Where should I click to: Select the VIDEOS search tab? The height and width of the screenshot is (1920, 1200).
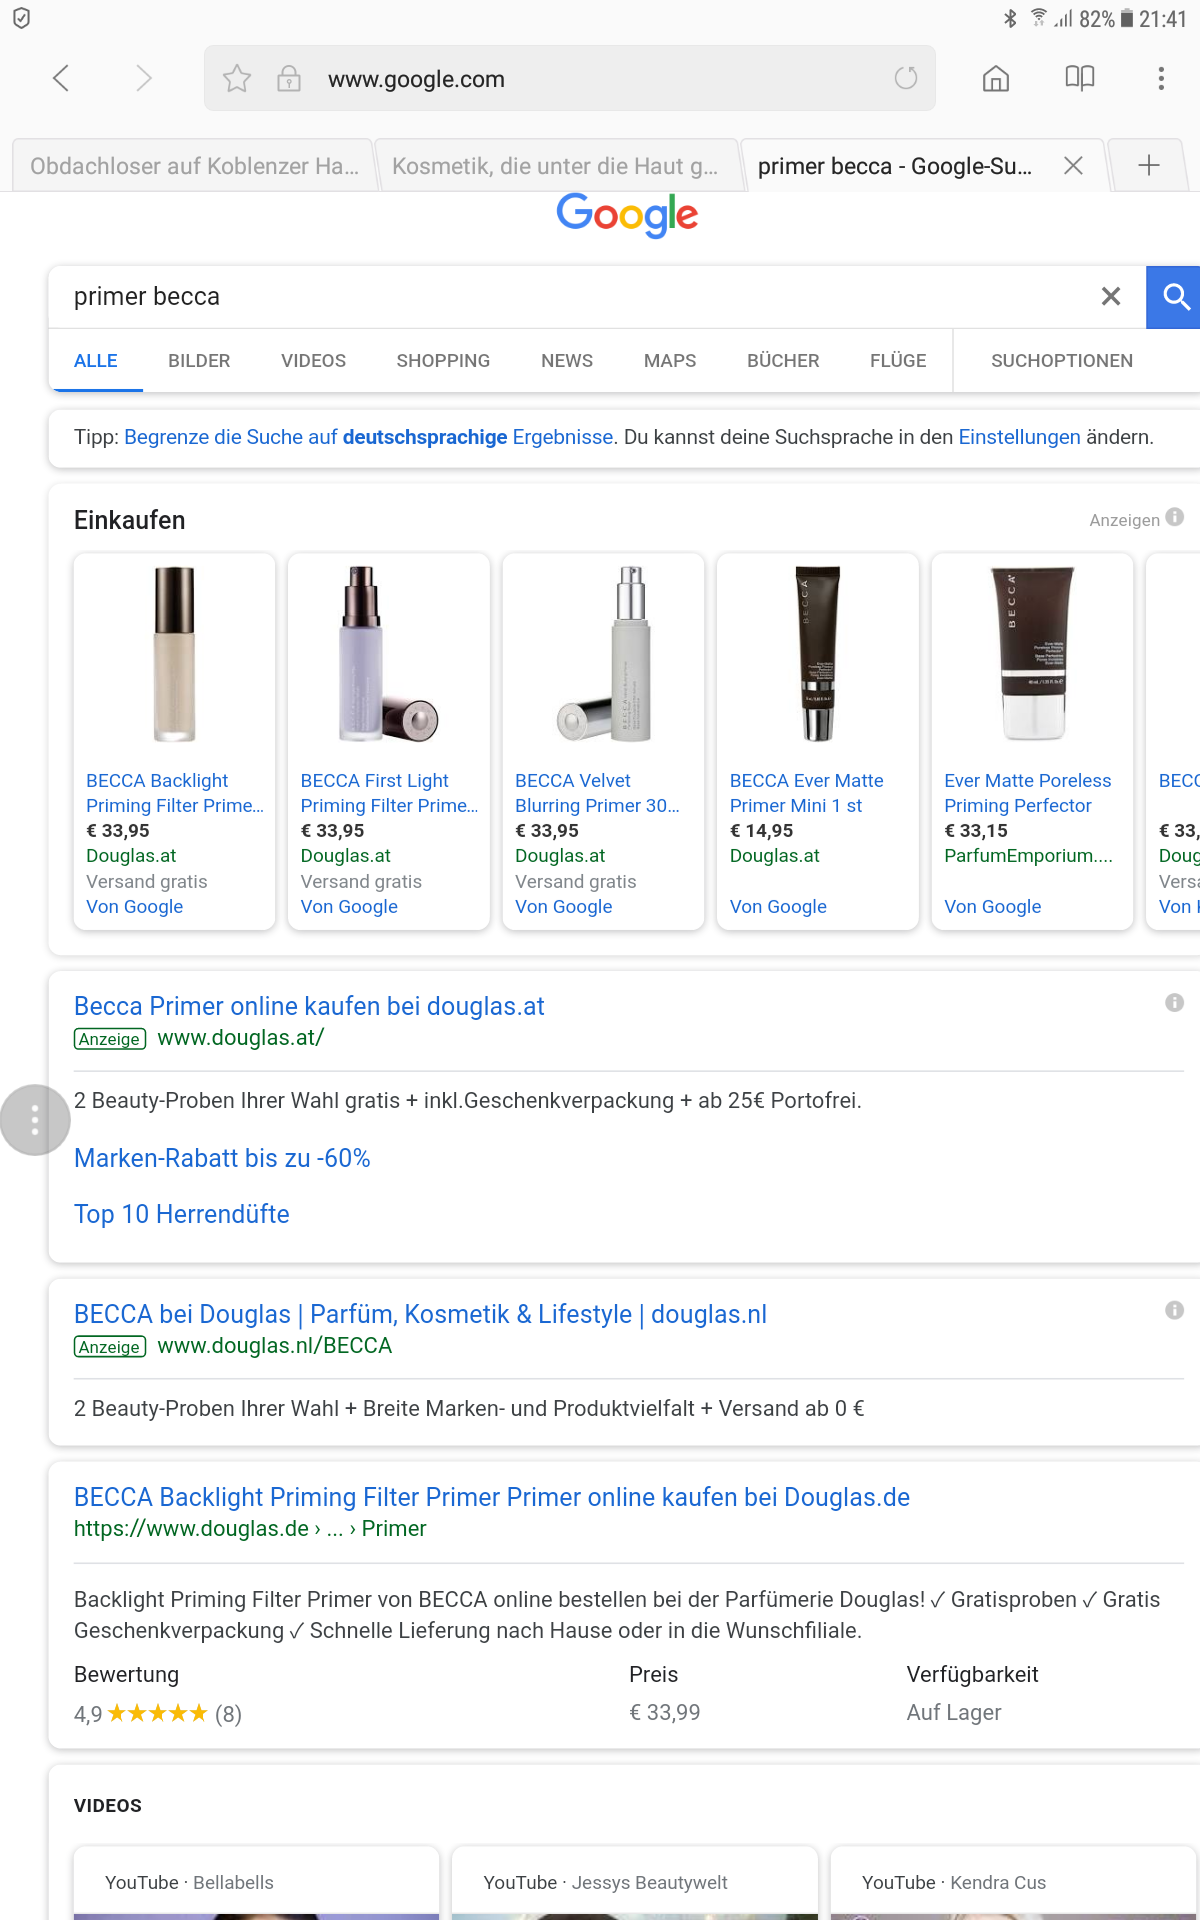[x=313, y=361]
